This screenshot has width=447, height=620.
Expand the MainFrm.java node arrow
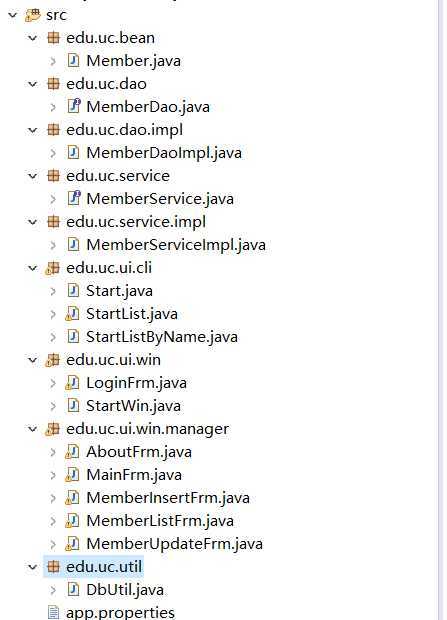pyautogui.click(x=53, y=475)
